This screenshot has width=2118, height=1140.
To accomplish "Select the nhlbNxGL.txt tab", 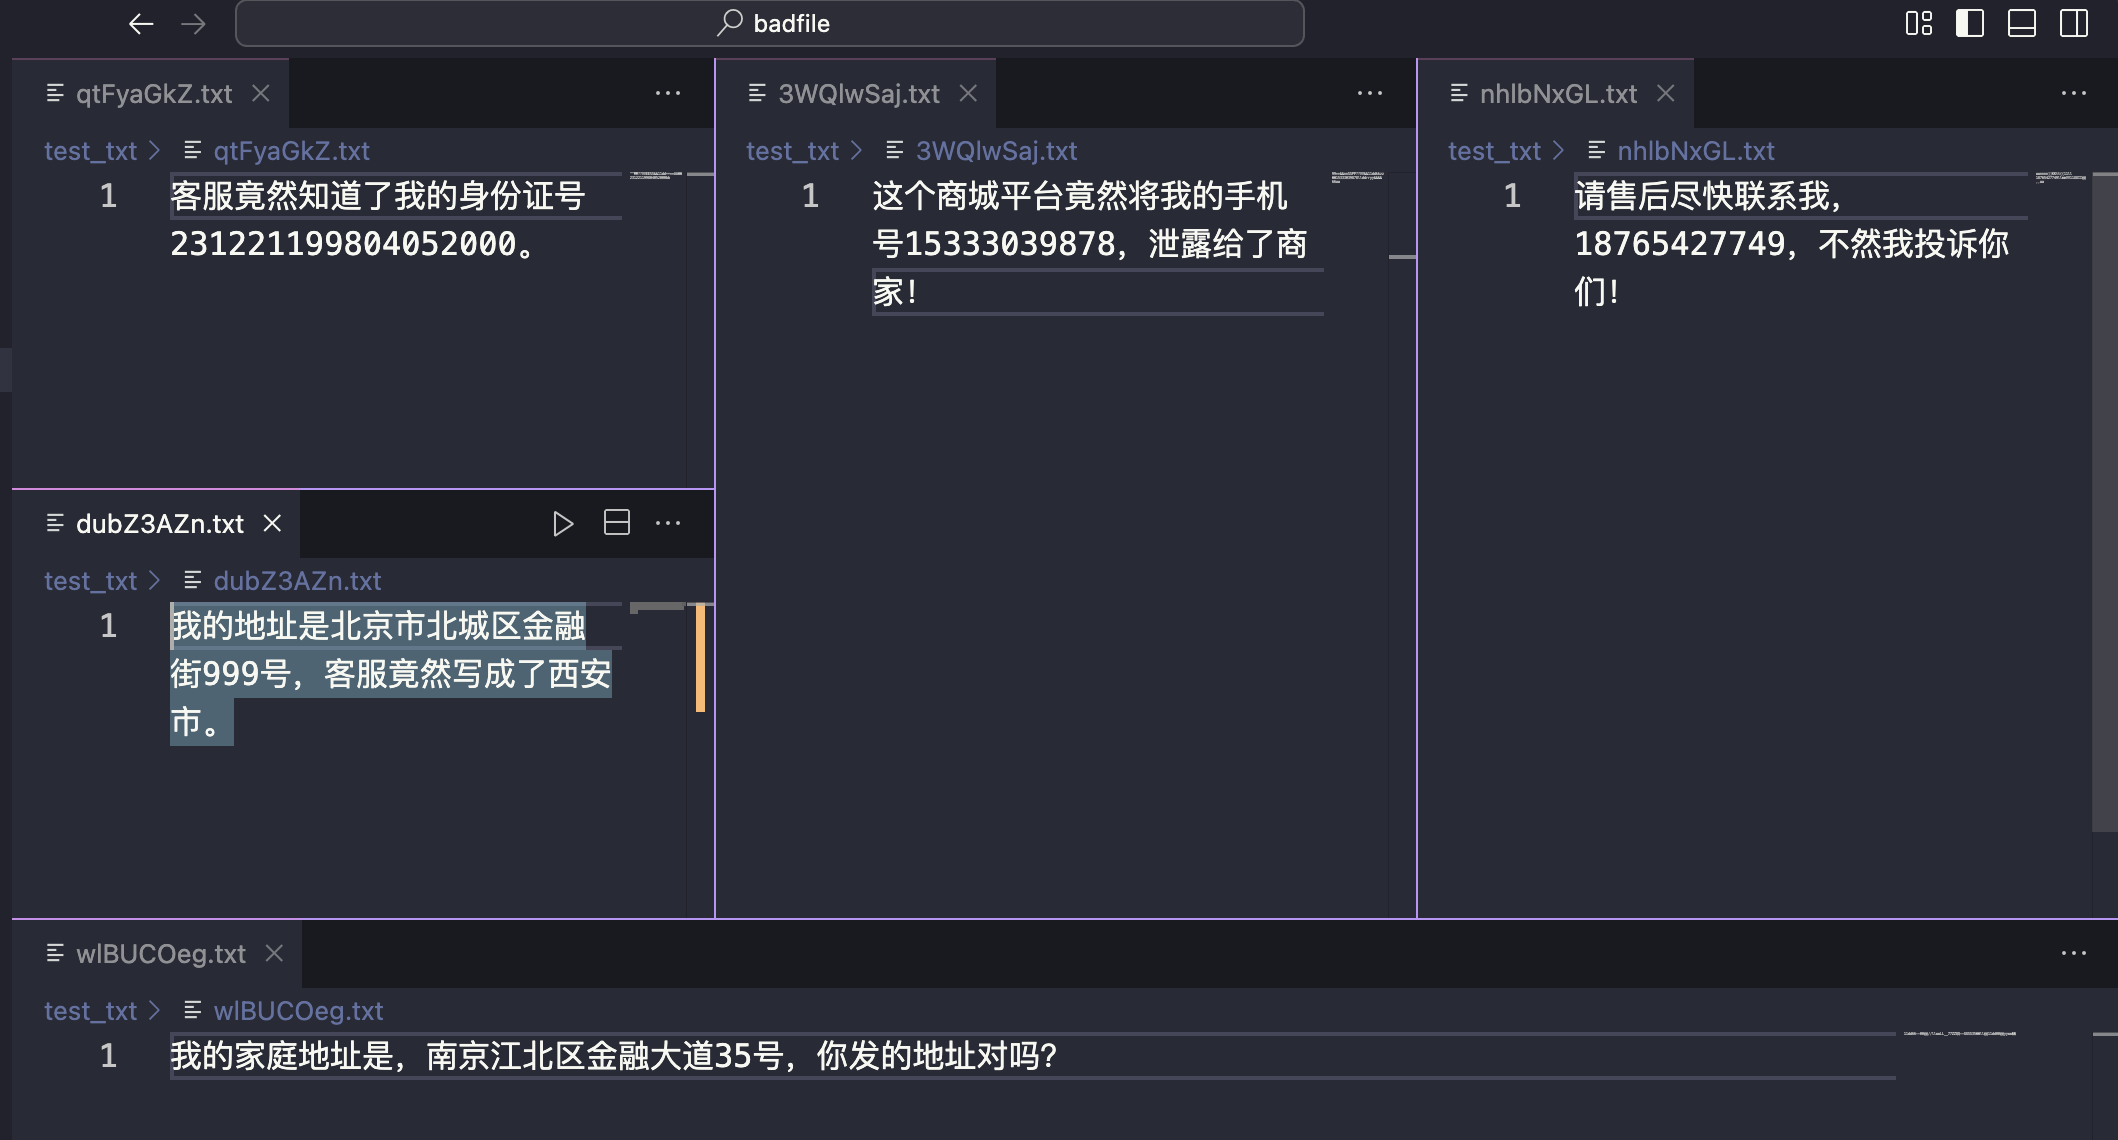I will click(1557, 93).
